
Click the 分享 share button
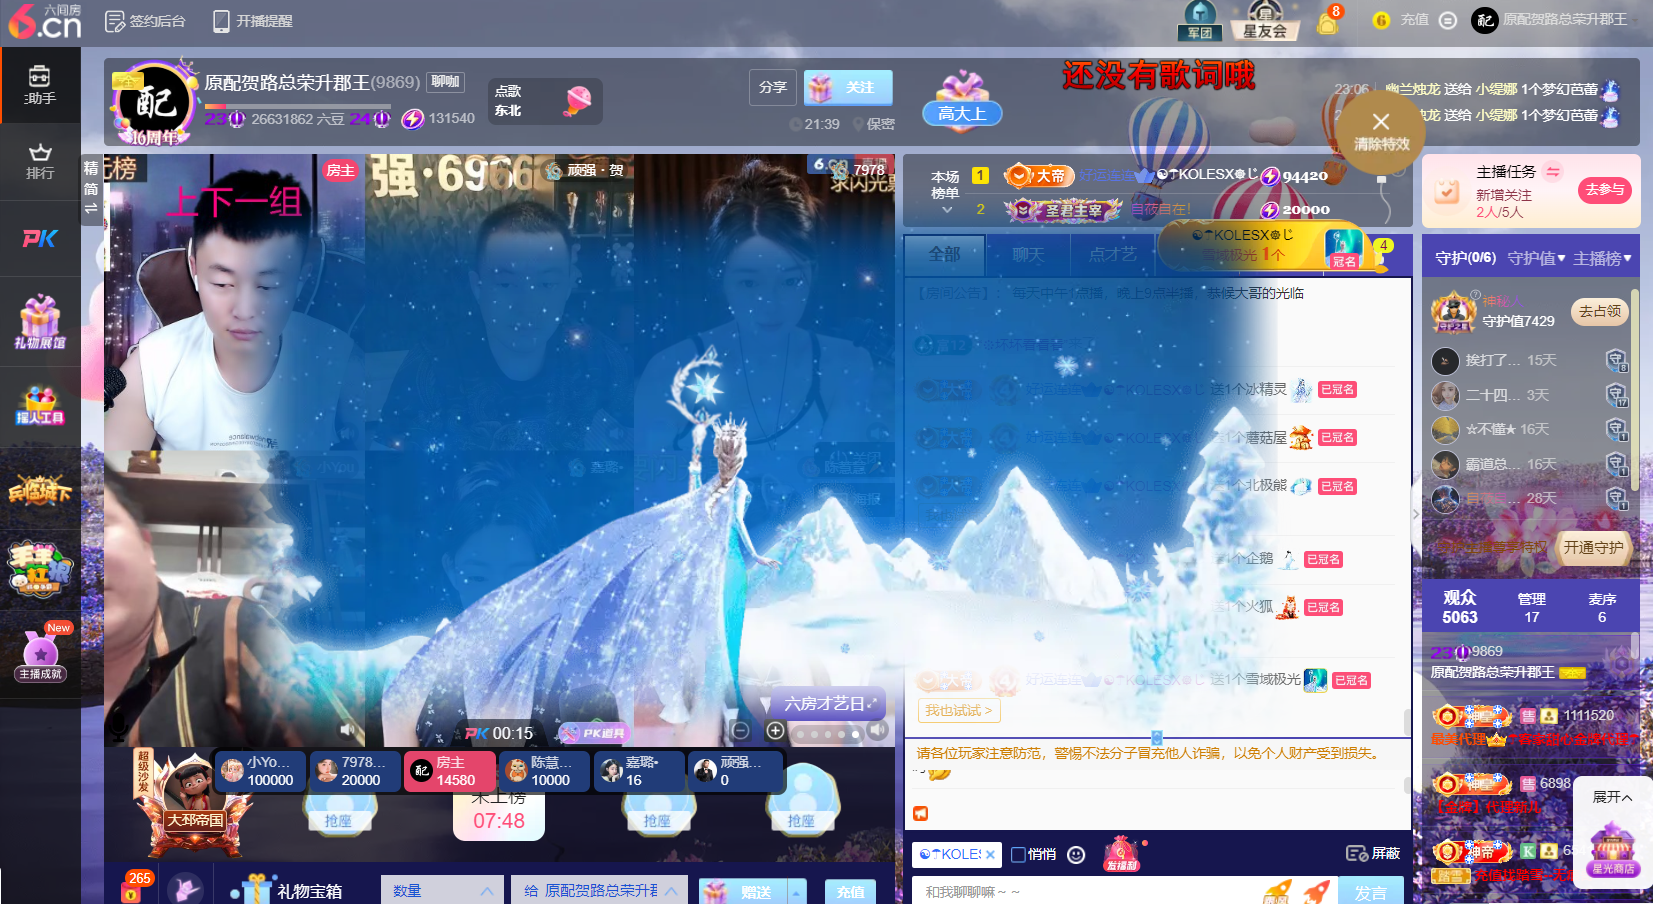[x=773, y=87]
